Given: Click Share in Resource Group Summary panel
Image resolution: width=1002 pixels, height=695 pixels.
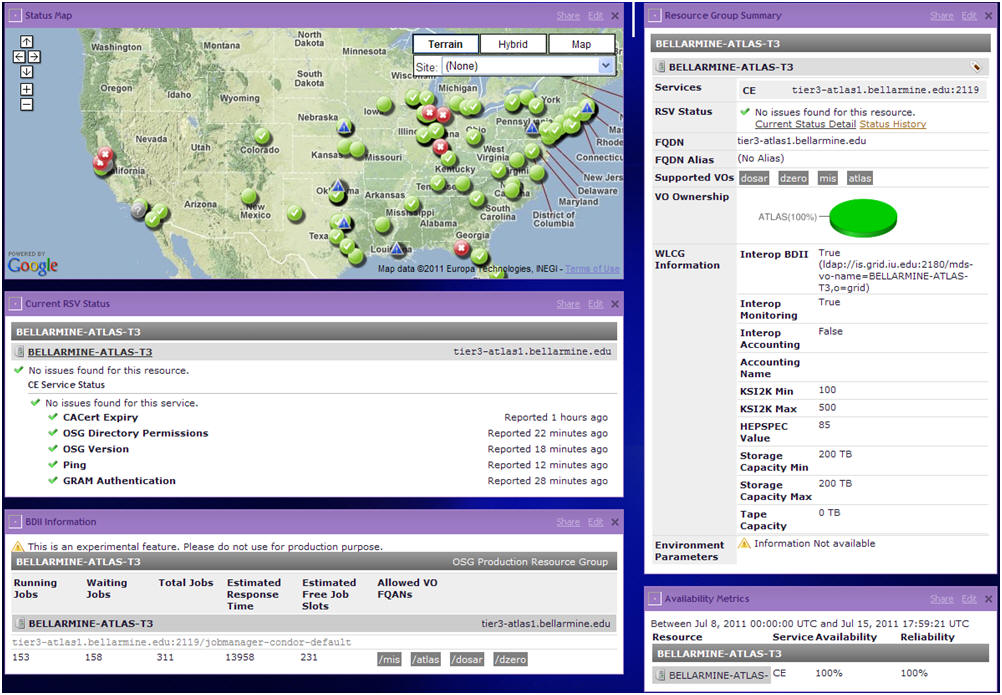Looking at the screenshot, I should [941, 16].
